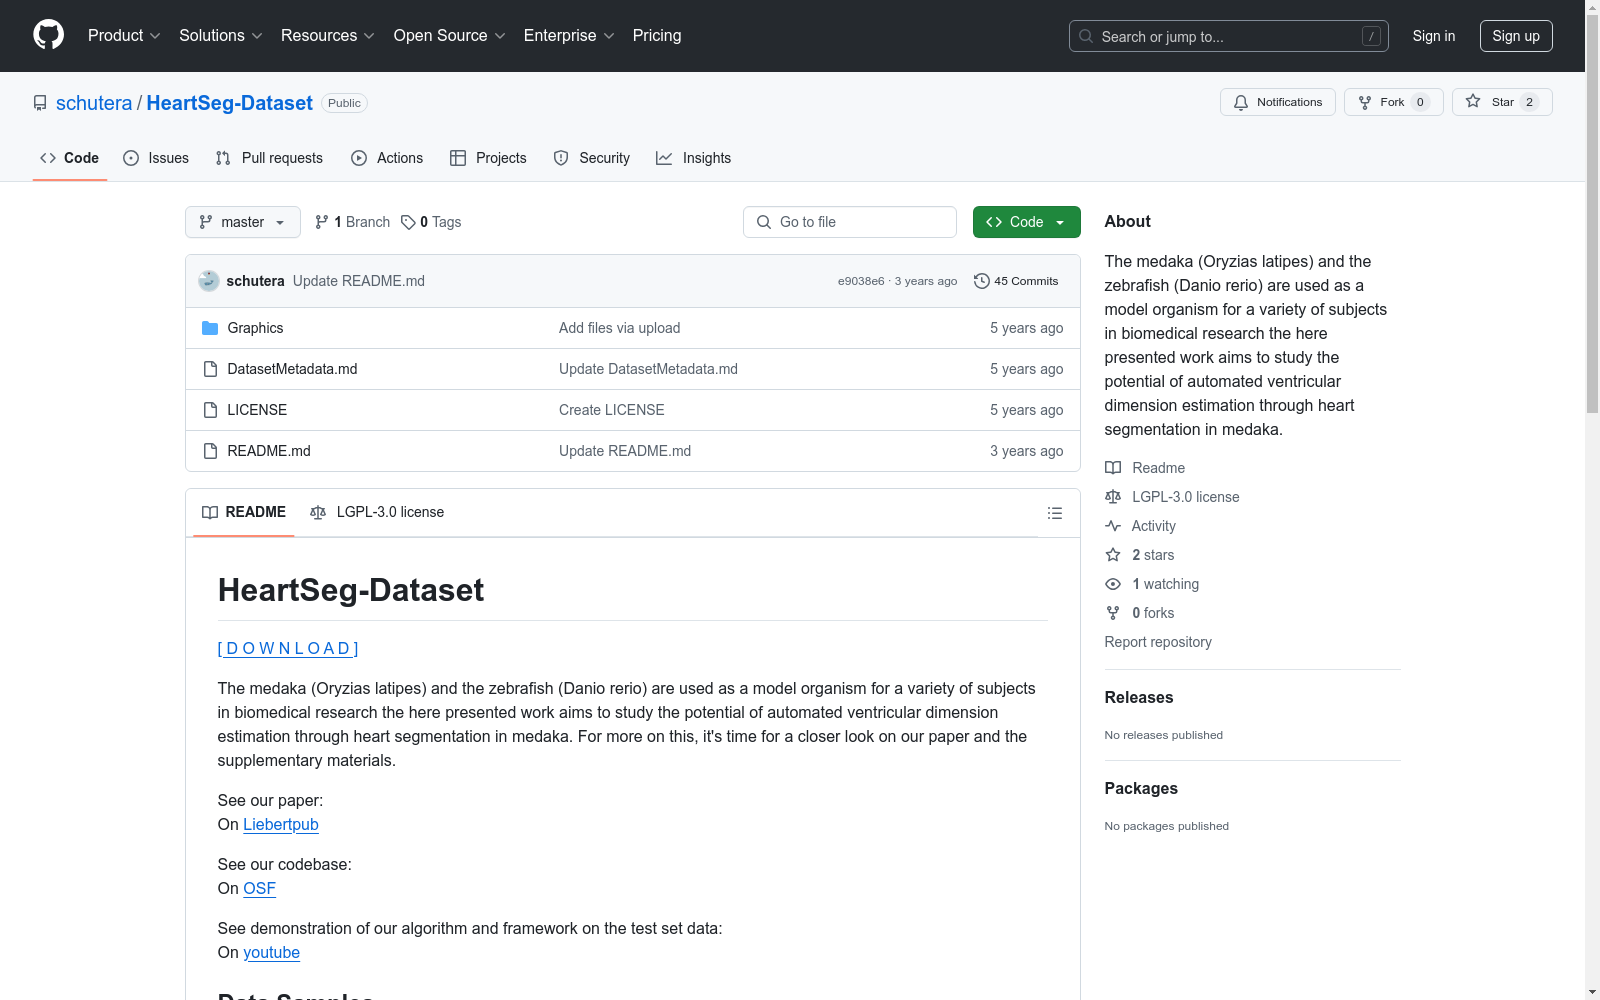Open the 'Update DatasetMetadata.md' commit
Screen dimensions: 1600x1000
[648, 369]
